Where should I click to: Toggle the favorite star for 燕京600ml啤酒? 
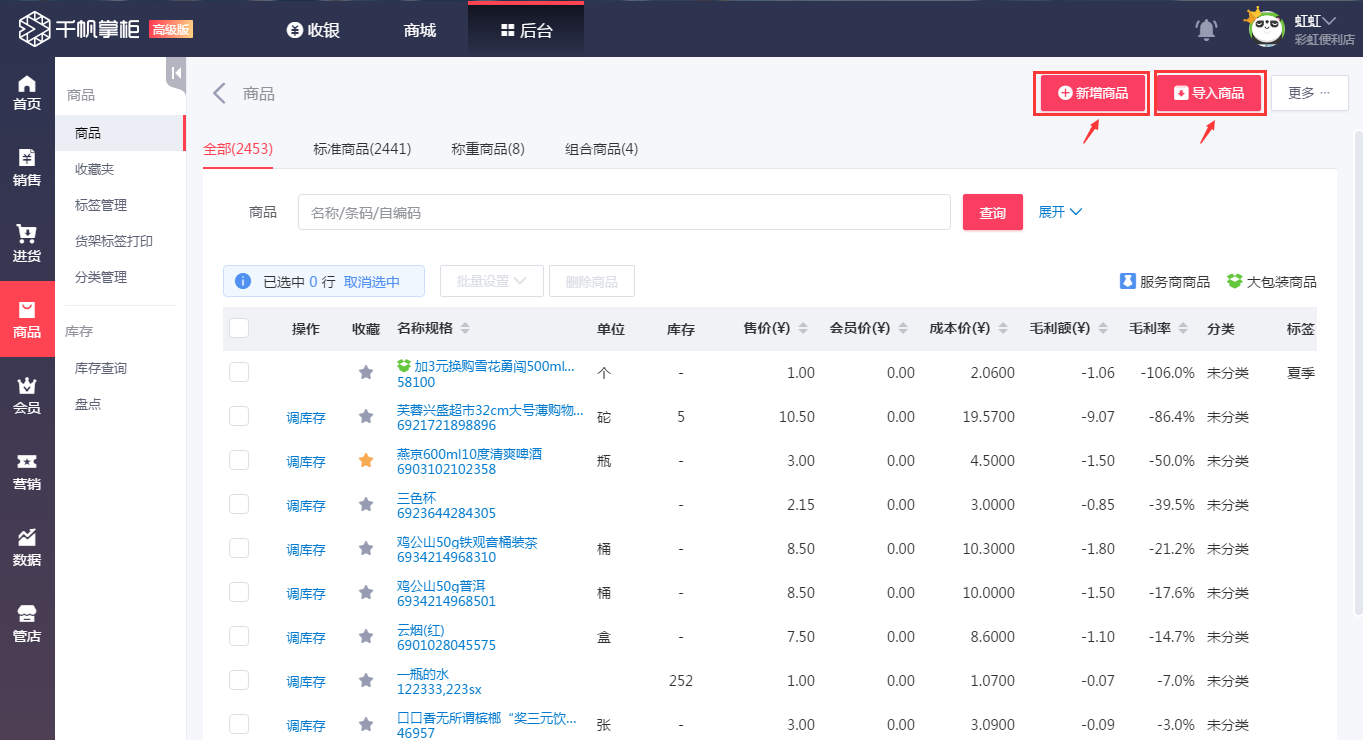pos(365,460)
